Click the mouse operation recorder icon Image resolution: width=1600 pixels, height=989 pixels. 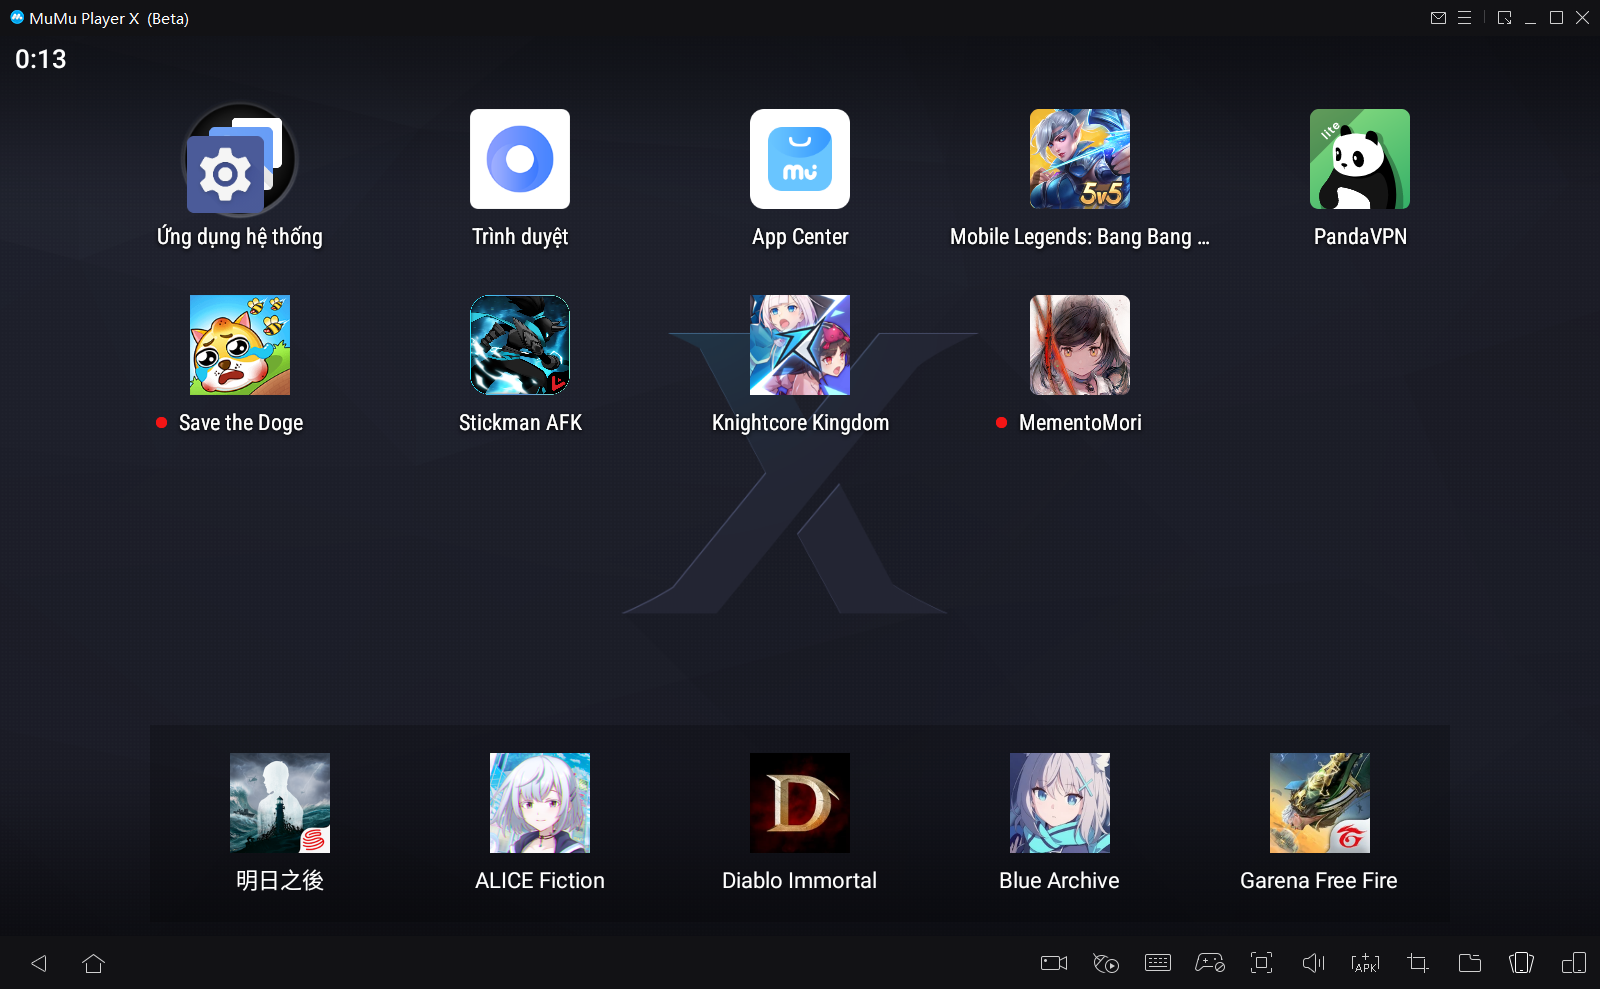pyautogui.click(x=1106, y=963)
